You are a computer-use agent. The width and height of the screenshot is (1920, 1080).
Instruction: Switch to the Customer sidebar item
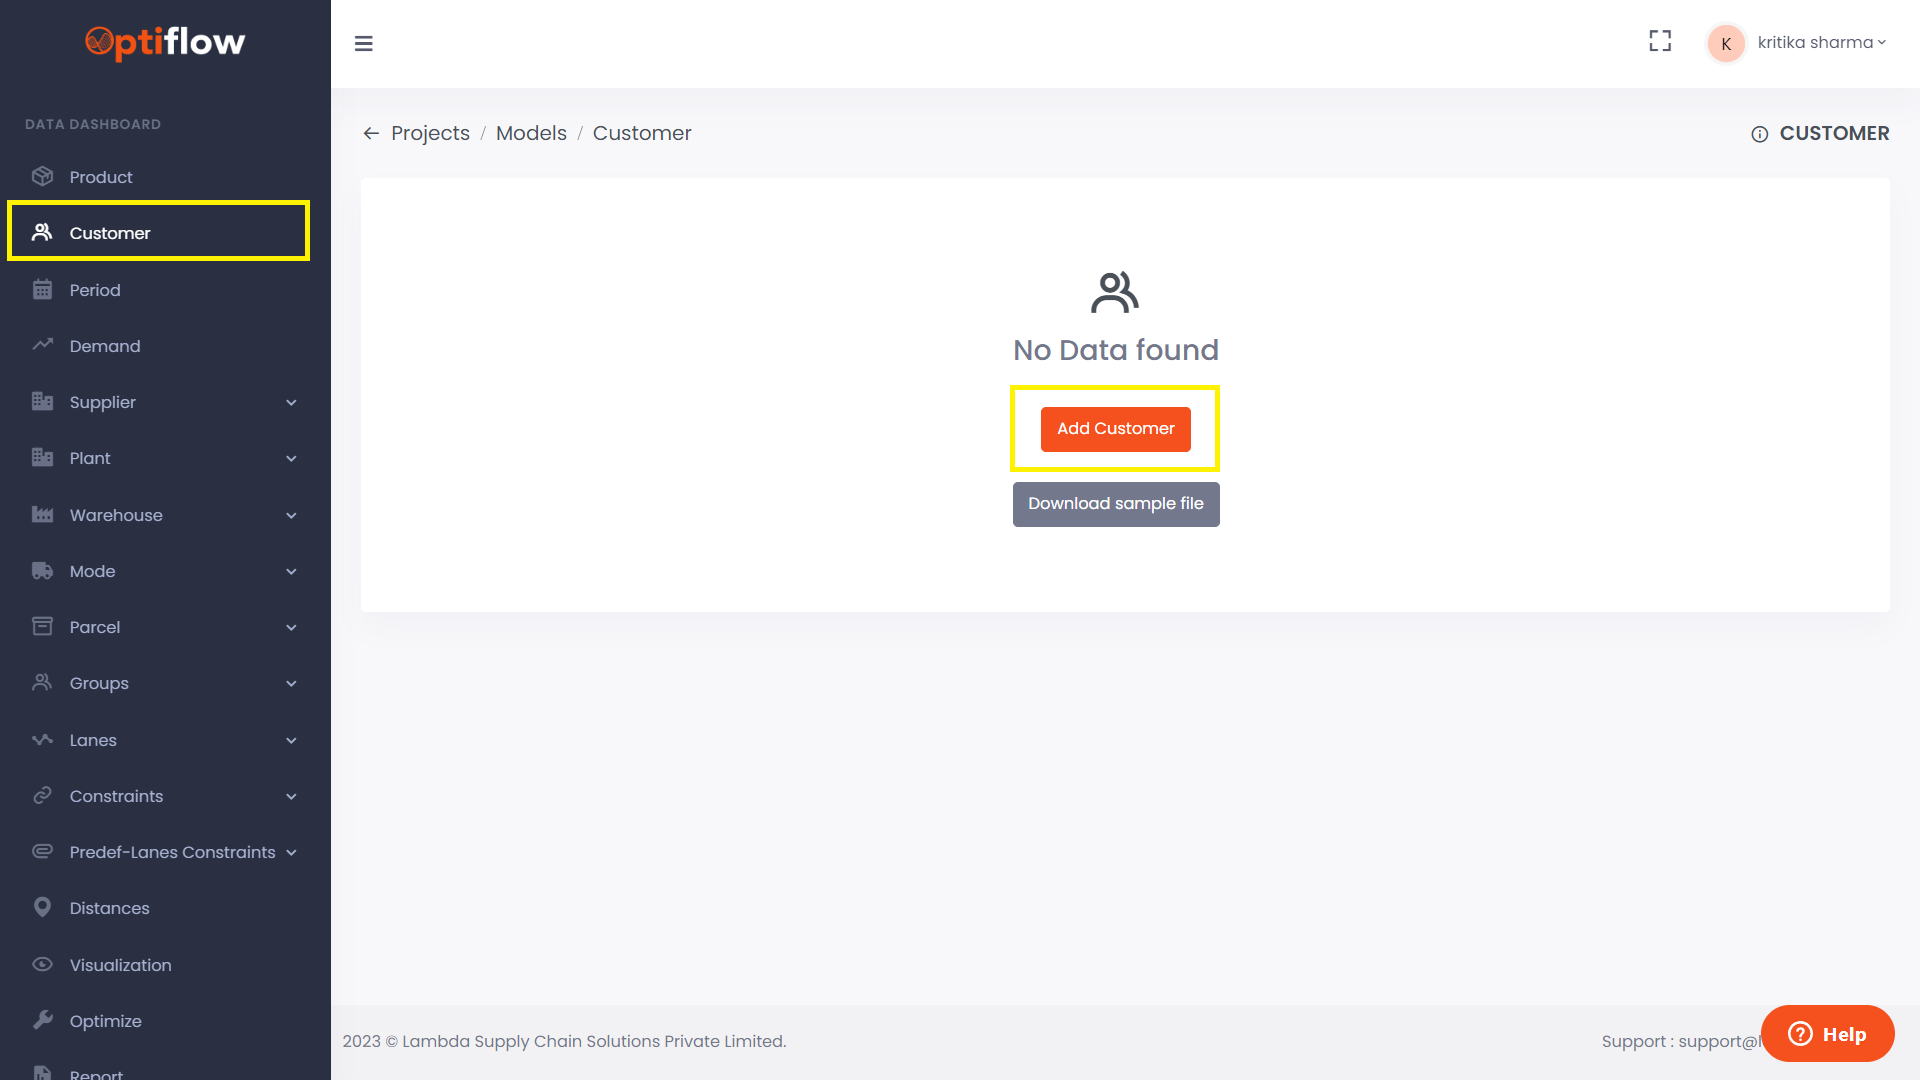tap(110, 232)
